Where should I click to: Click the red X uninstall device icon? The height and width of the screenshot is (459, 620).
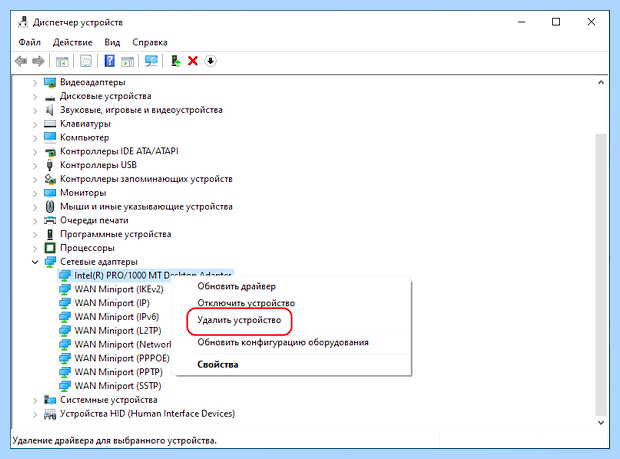coord(193,61)
